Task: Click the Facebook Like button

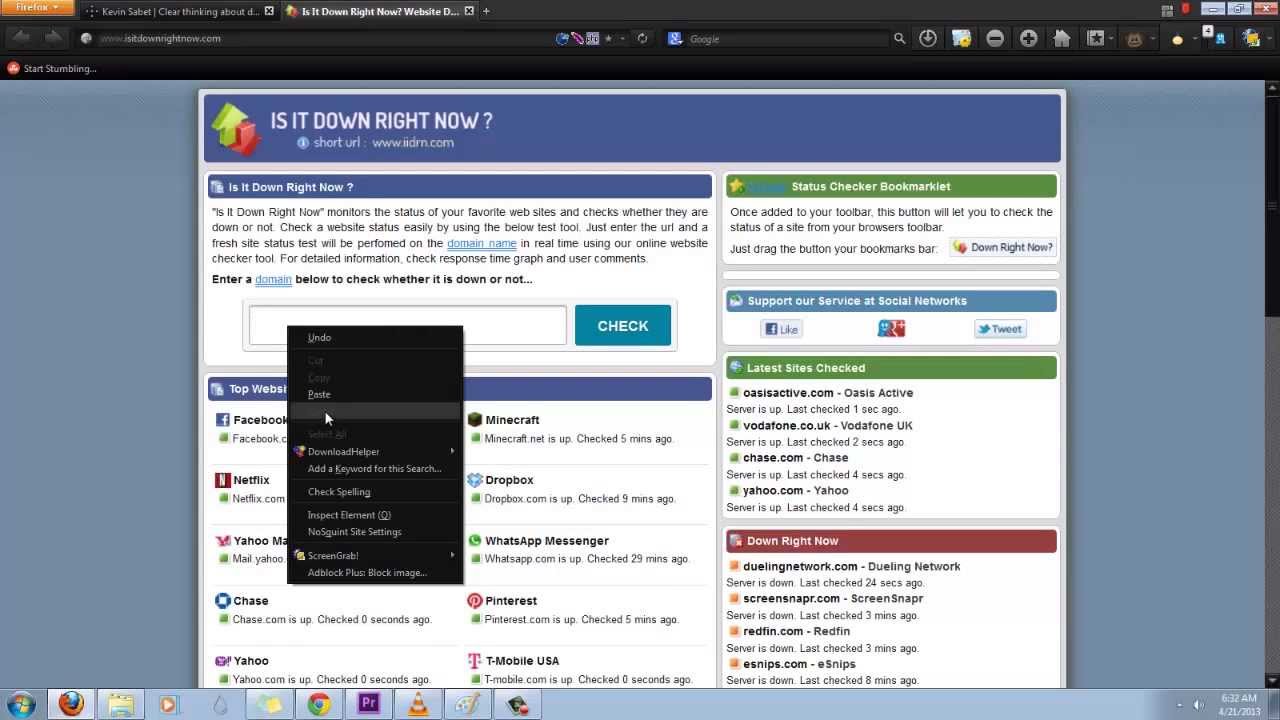Action: (781, 329)
